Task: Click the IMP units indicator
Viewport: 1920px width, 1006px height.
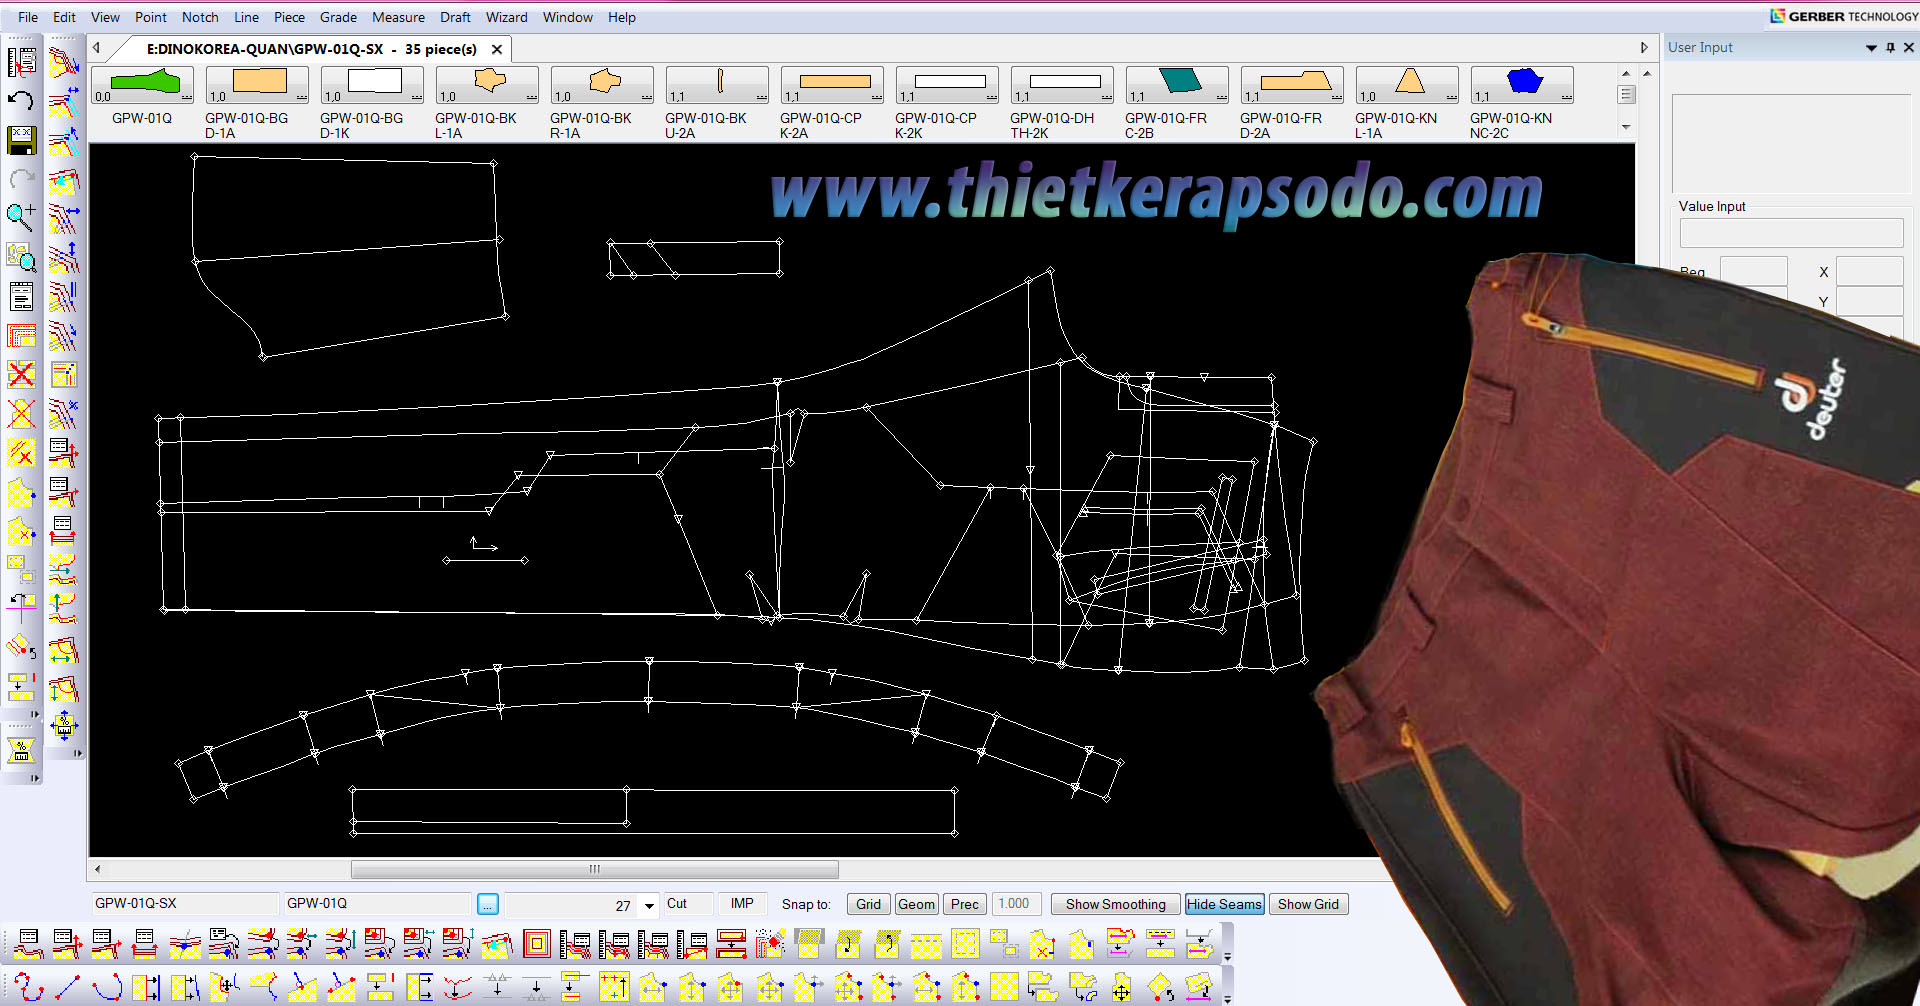Action: 741,904
